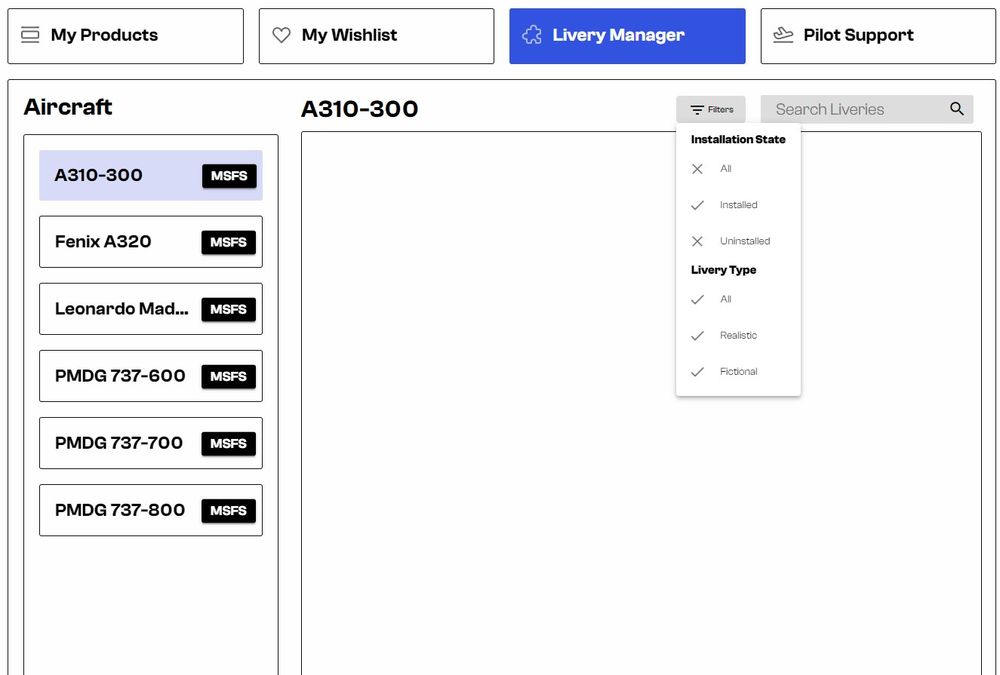Screen dimensions: 1000x675
Task: Choose Fenix A320 from the aircraft list
Action: coord(120,242)
